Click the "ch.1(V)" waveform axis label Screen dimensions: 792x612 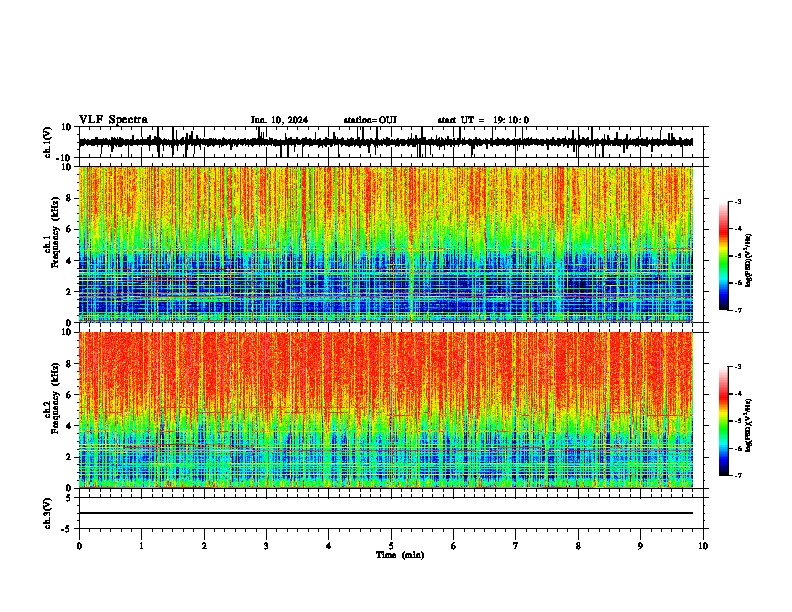coord(47,142)
